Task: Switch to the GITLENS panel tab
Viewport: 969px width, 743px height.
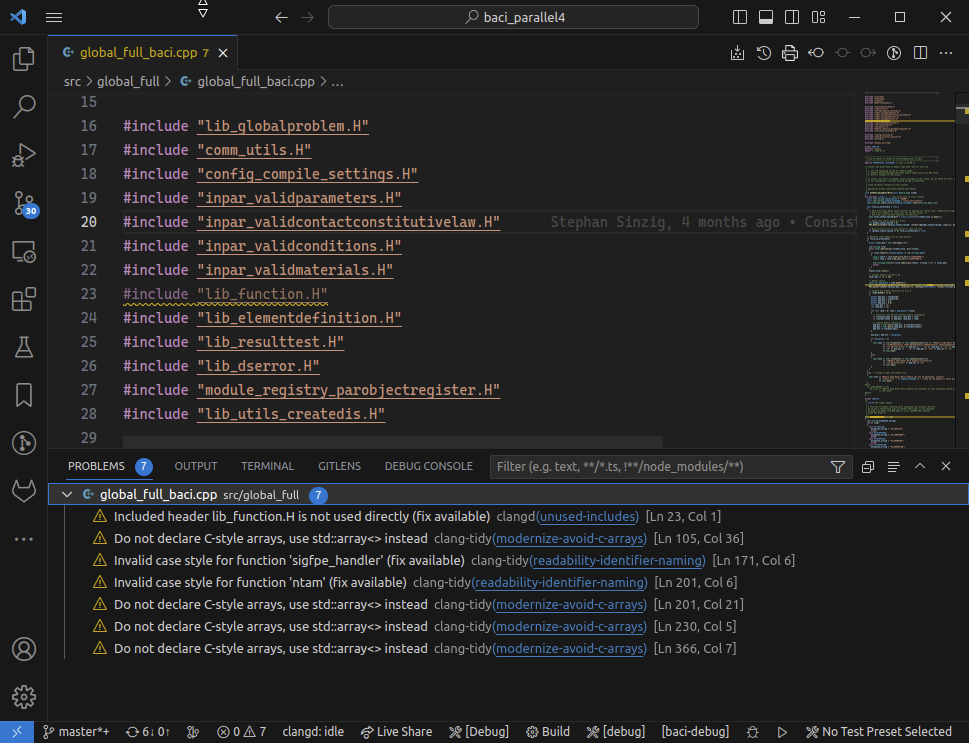Action: pyautogui.click(x=339, y=466)
